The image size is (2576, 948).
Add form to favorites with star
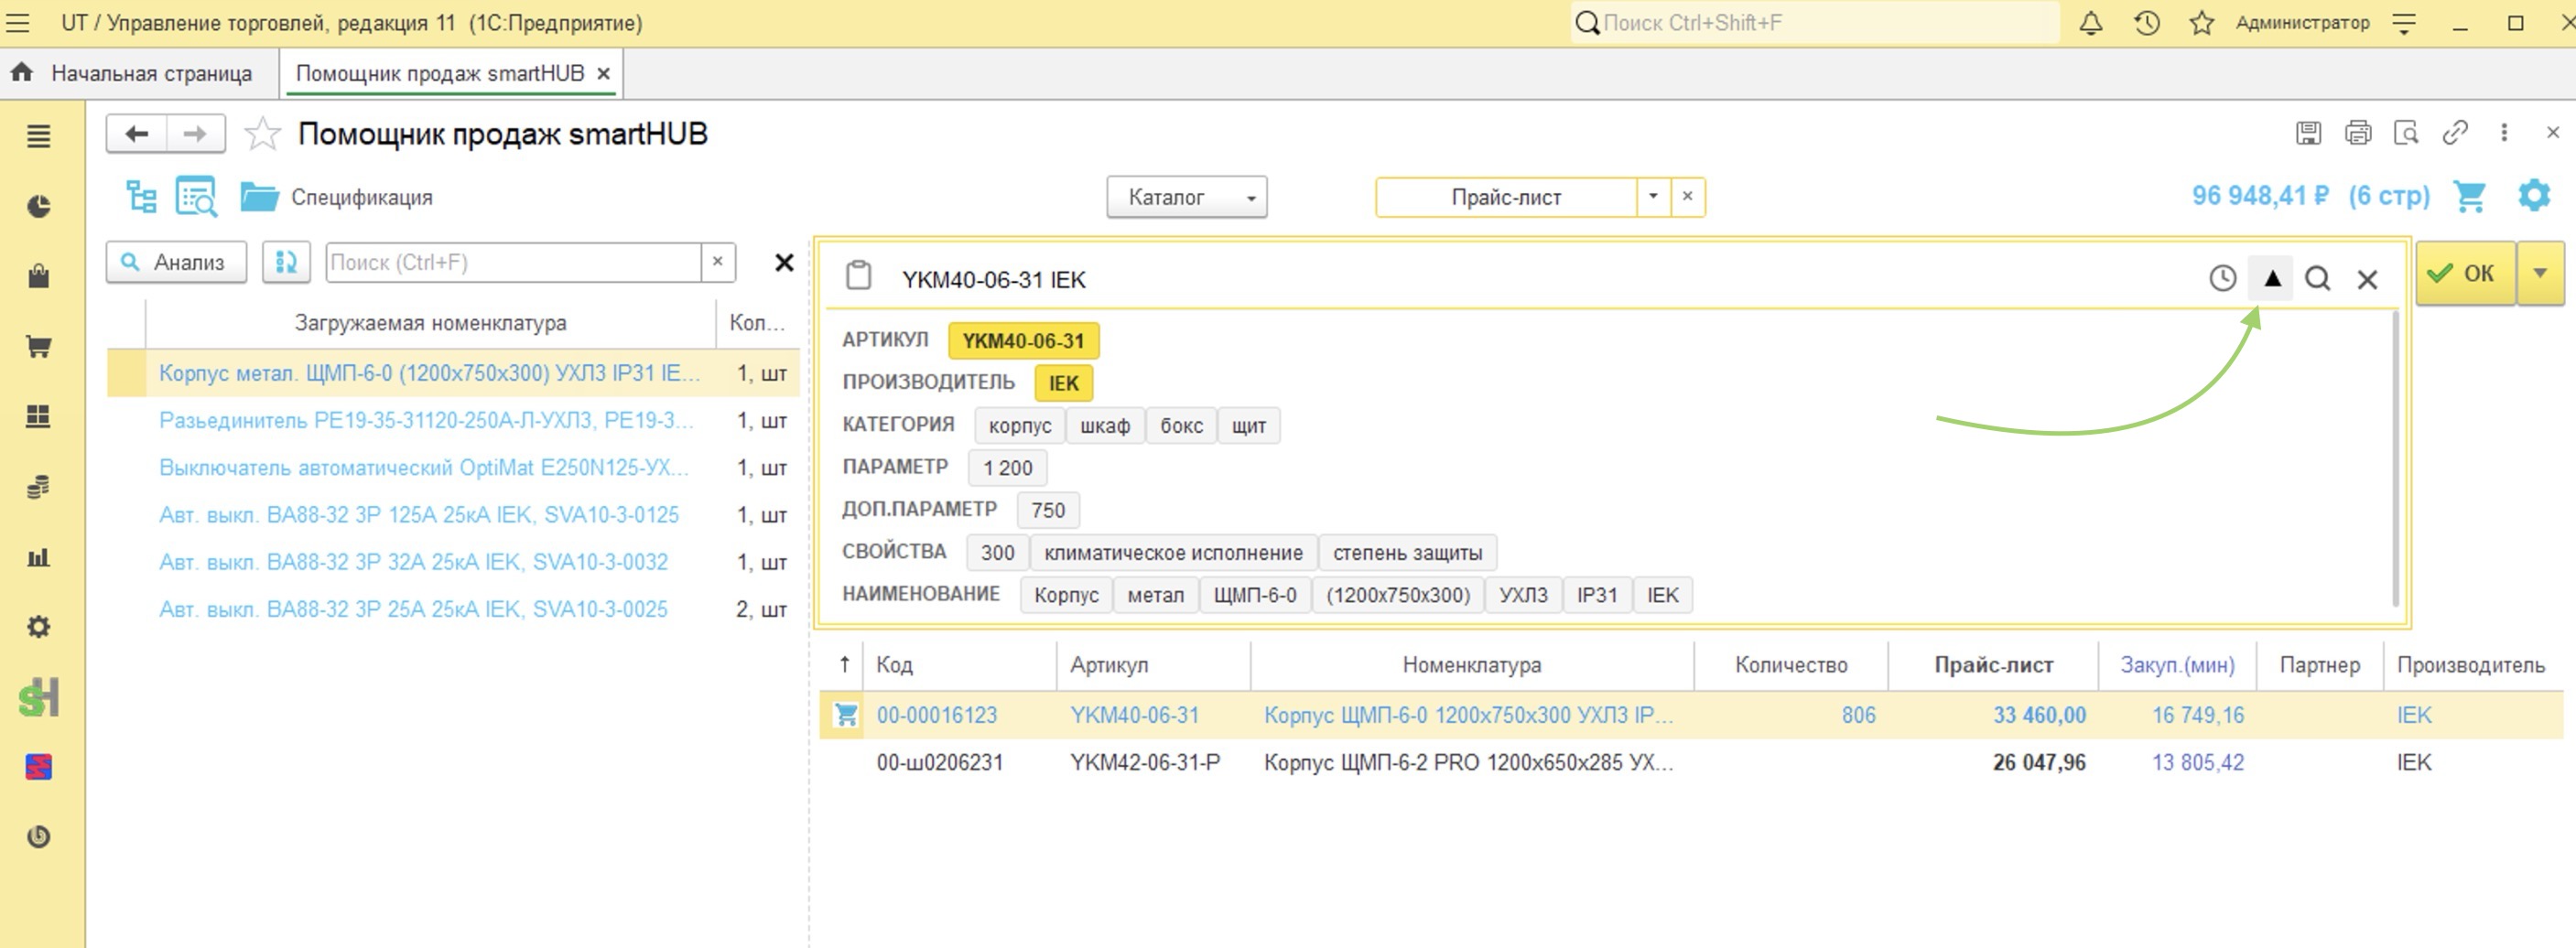(262, 134)
